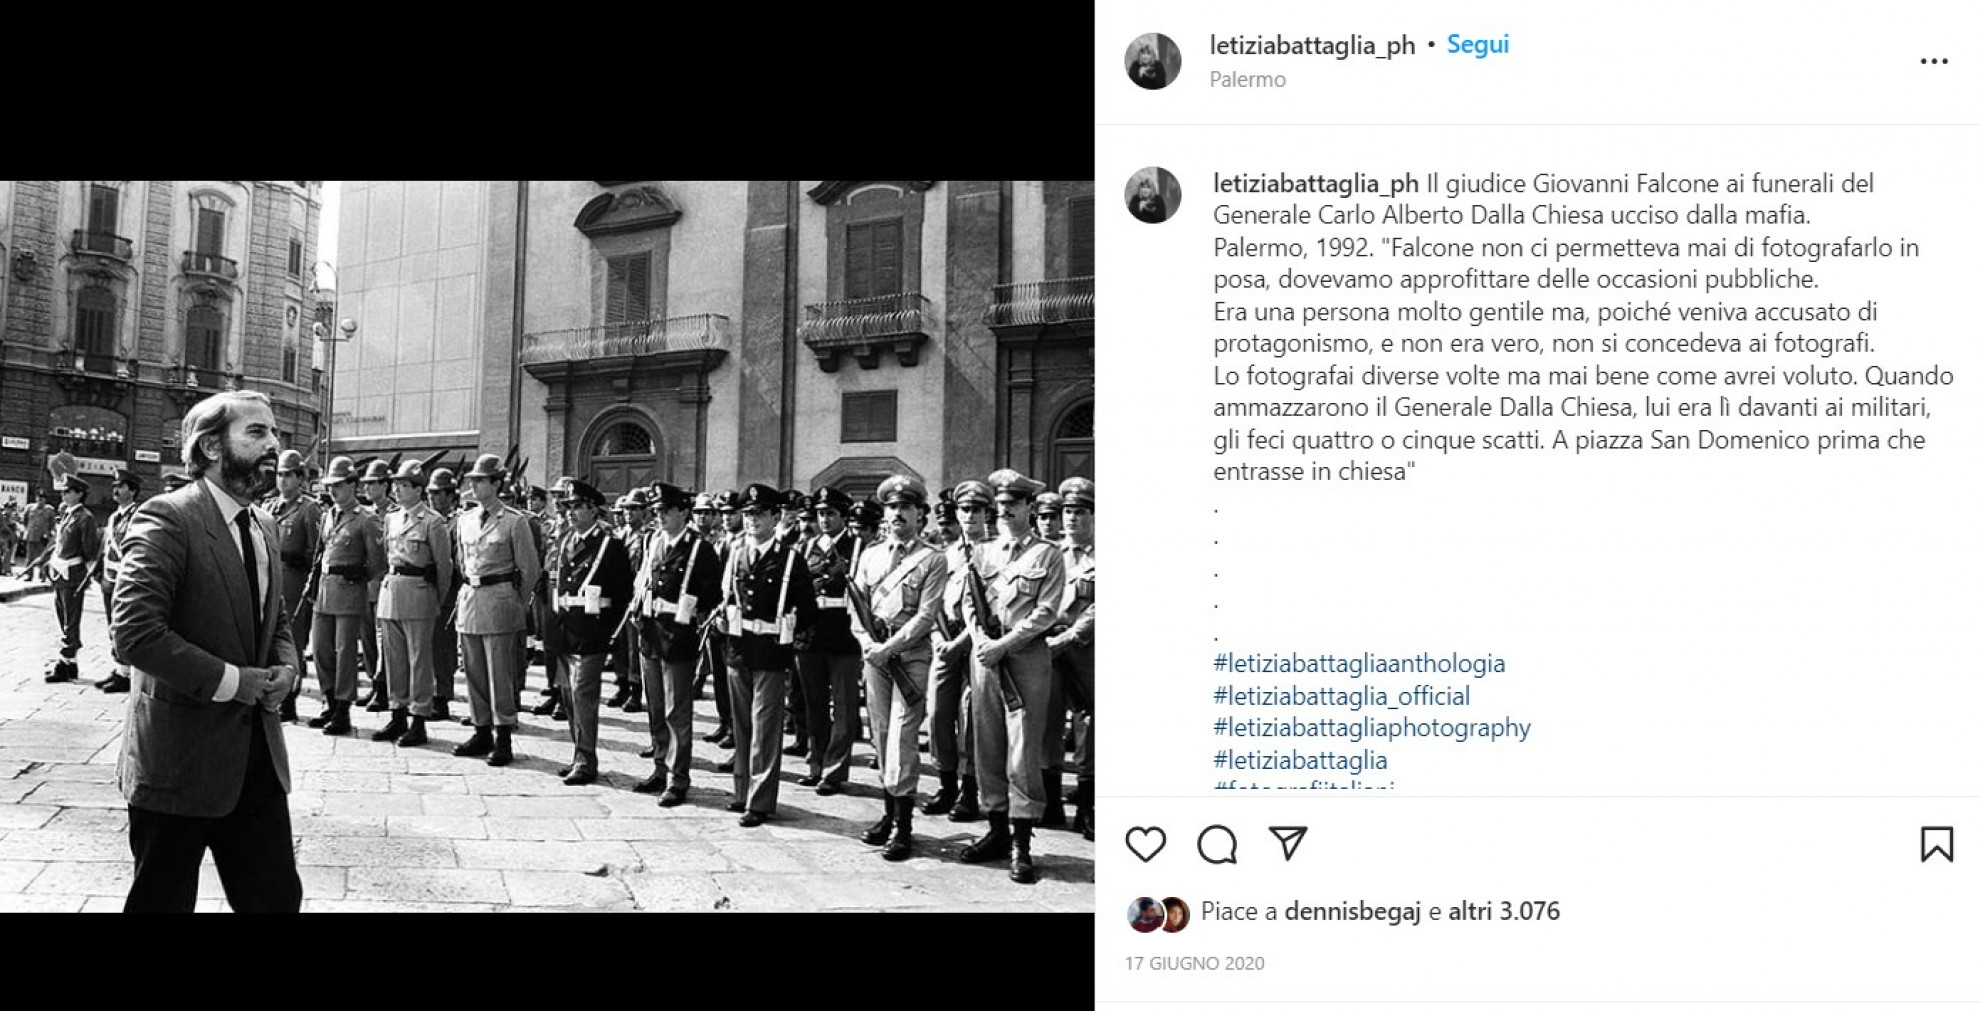Open the #letiziabattagliaanthologia hashtag
This screenshot has width=1980, height=1011.
point(1359,663)
